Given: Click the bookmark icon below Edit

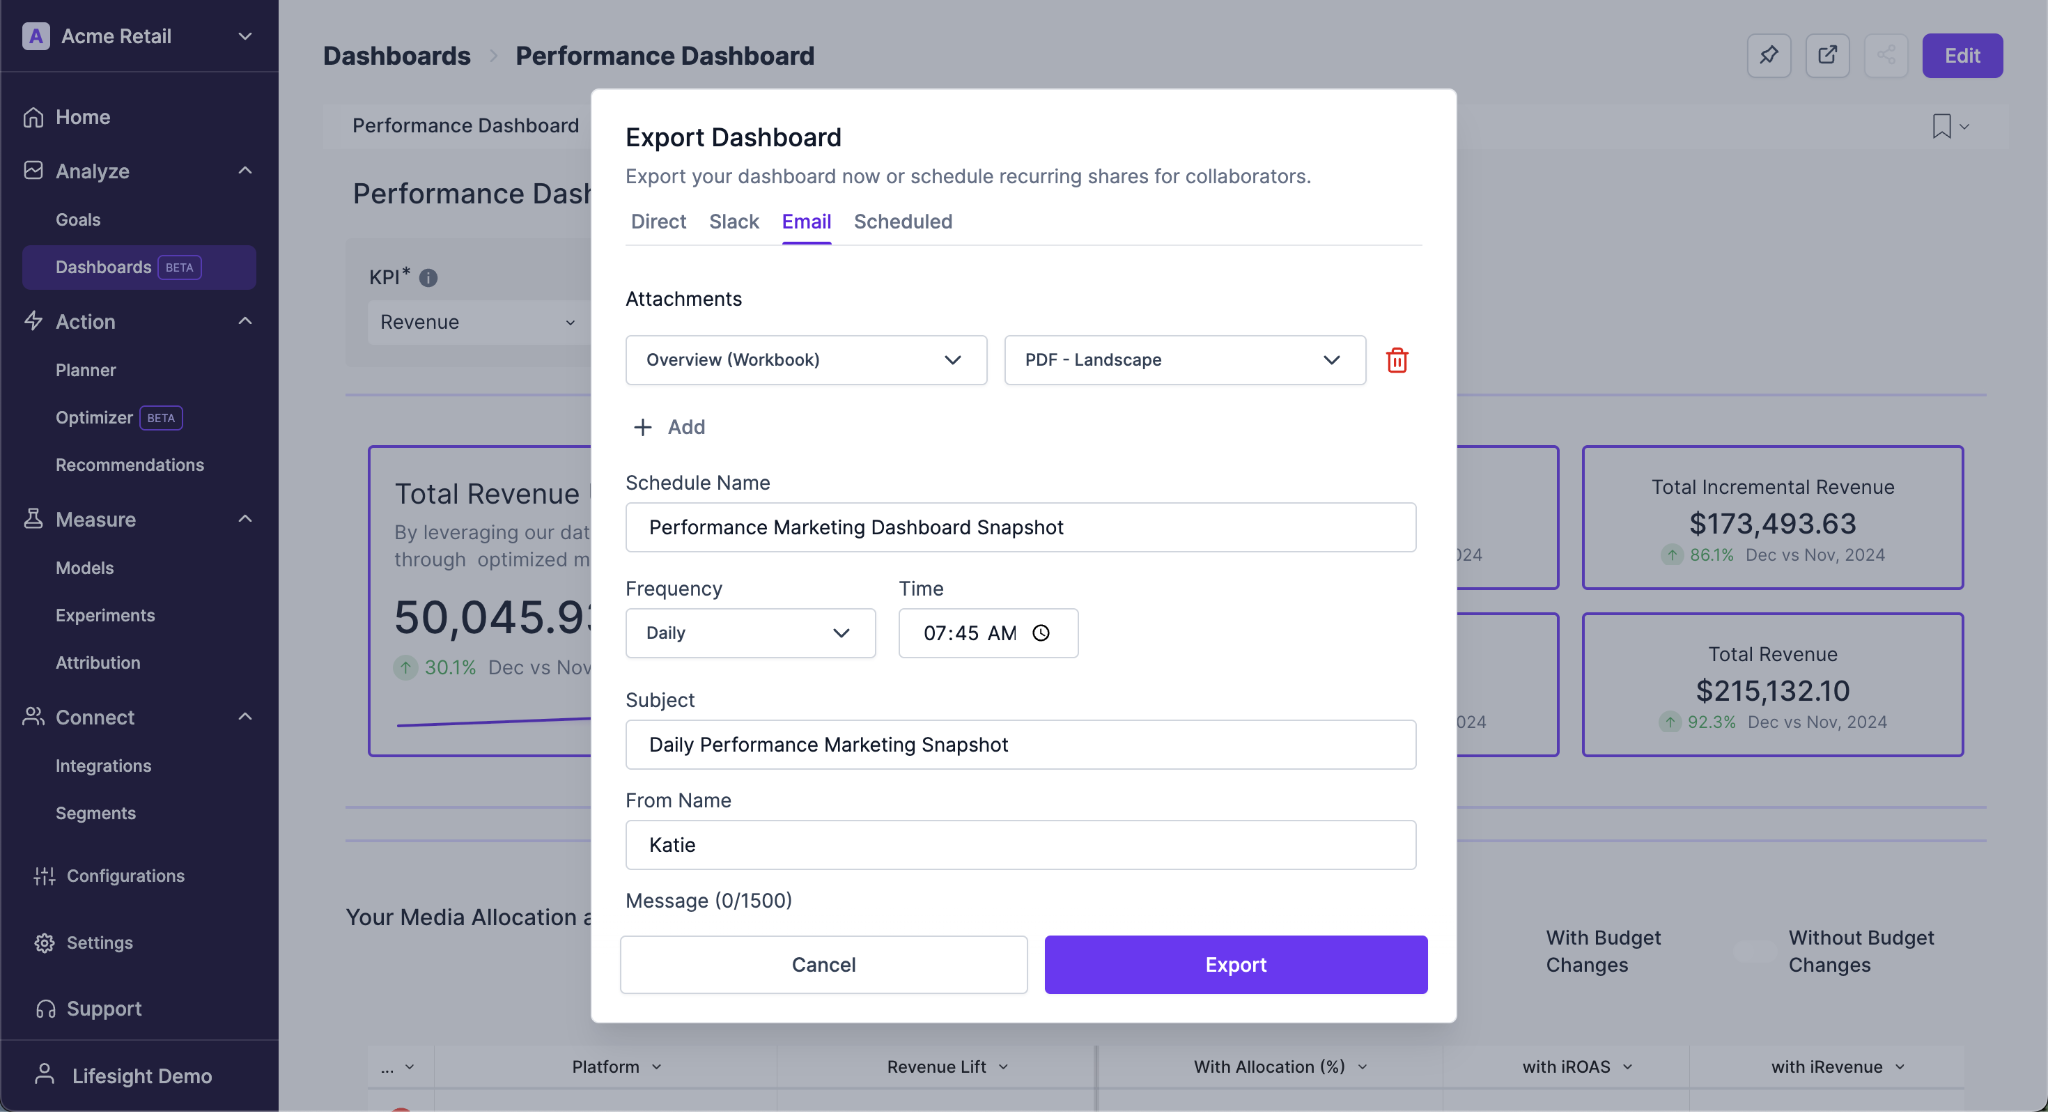Looking at the screenshot, I should click(1940, 126).
